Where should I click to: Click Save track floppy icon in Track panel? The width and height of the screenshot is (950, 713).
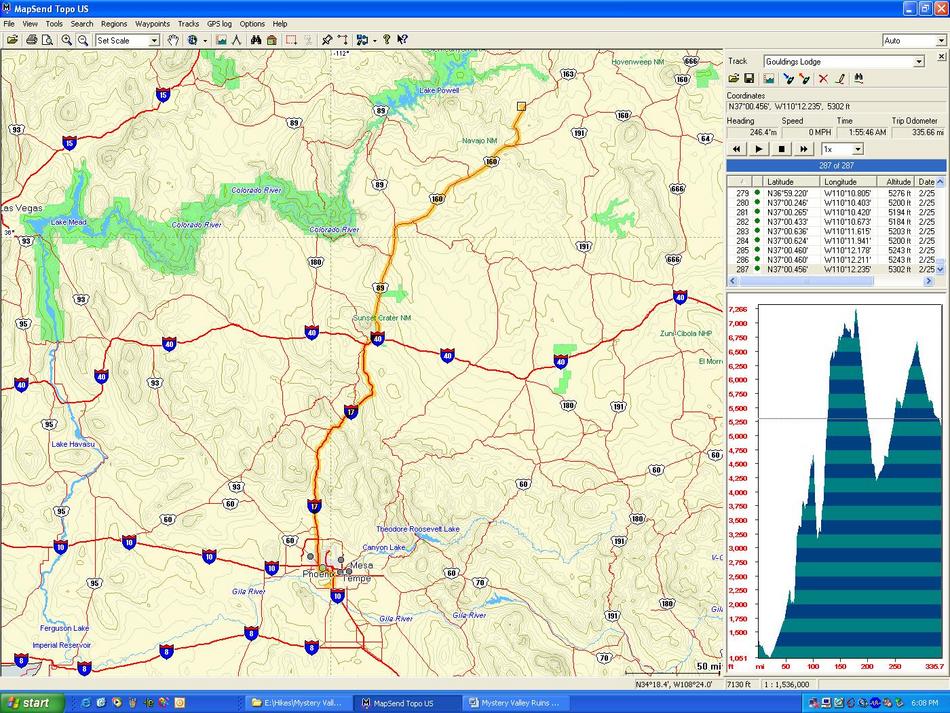tap(749, 79)
